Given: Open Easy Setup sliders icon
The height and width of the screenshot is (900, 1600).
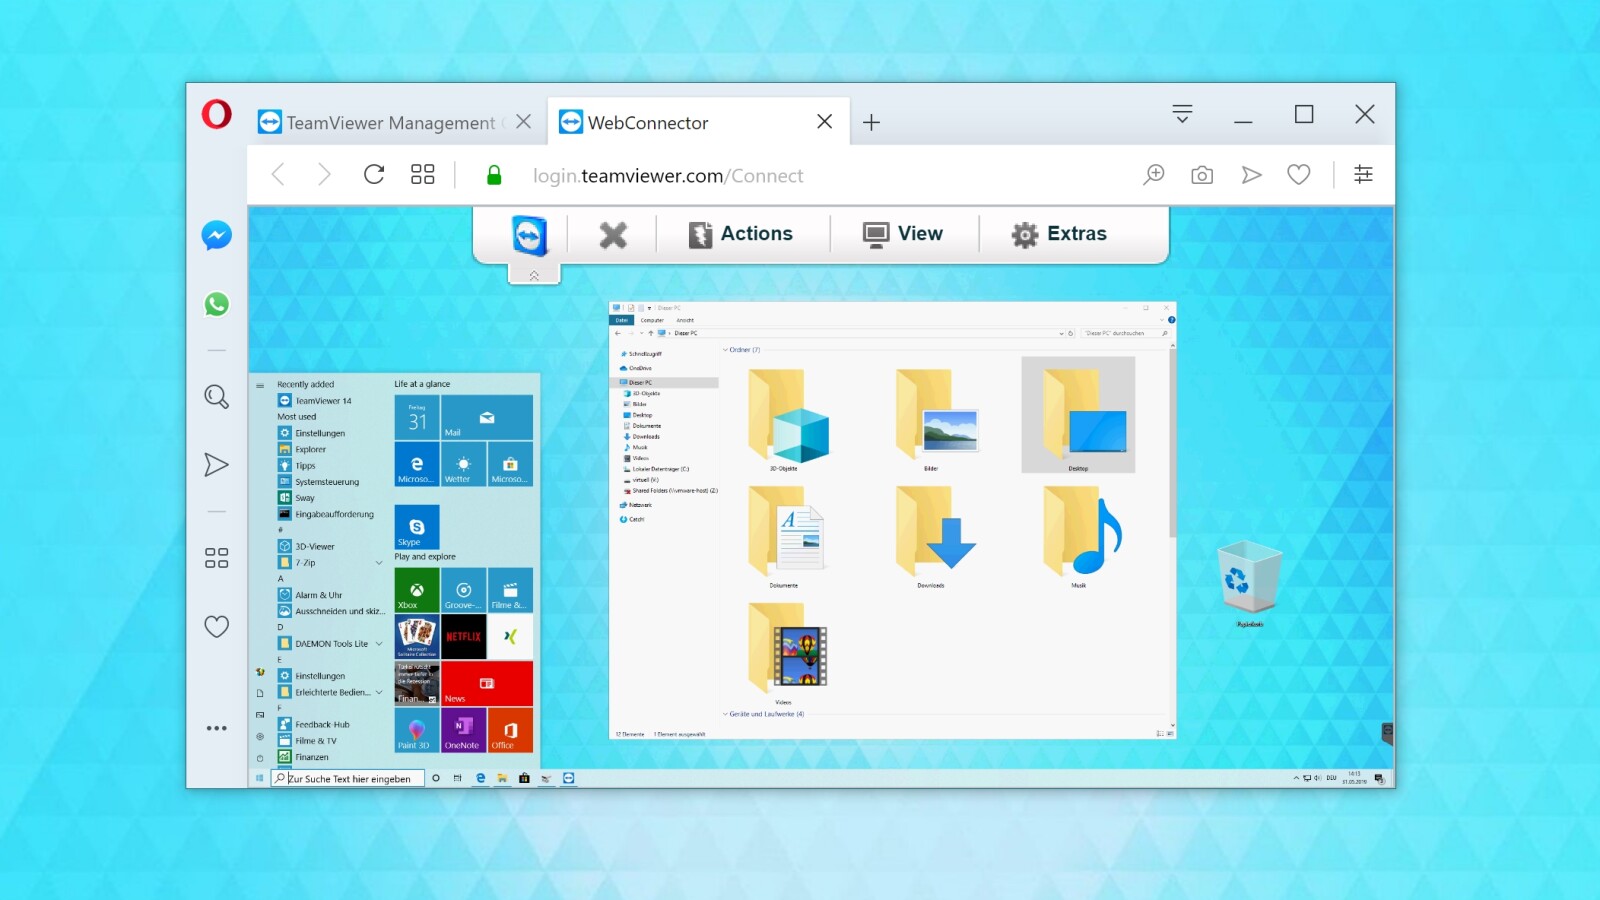Looking at the screenshot, I should click(1363, 175).
